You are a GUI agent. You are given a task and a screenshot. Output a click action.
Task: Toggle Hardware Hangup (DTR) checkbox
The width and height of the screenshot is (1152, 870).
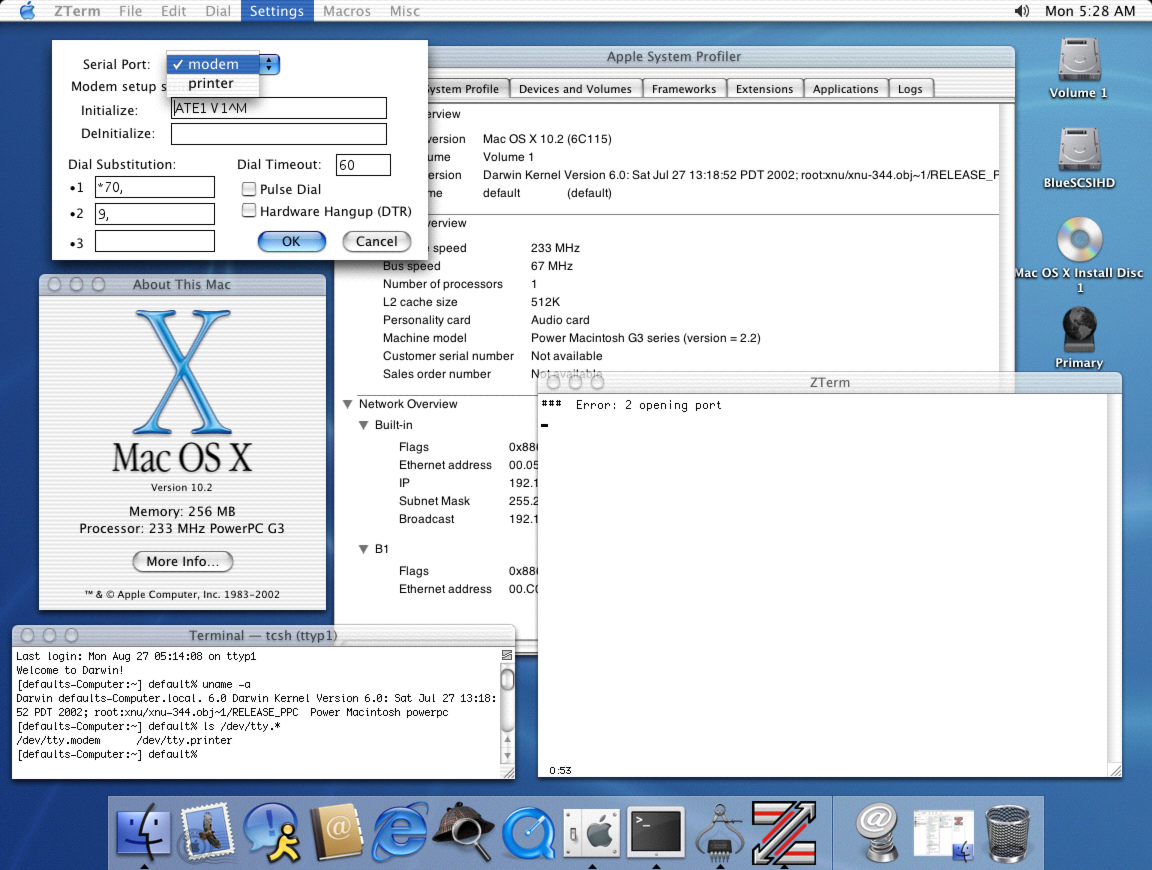pos(250,211)
